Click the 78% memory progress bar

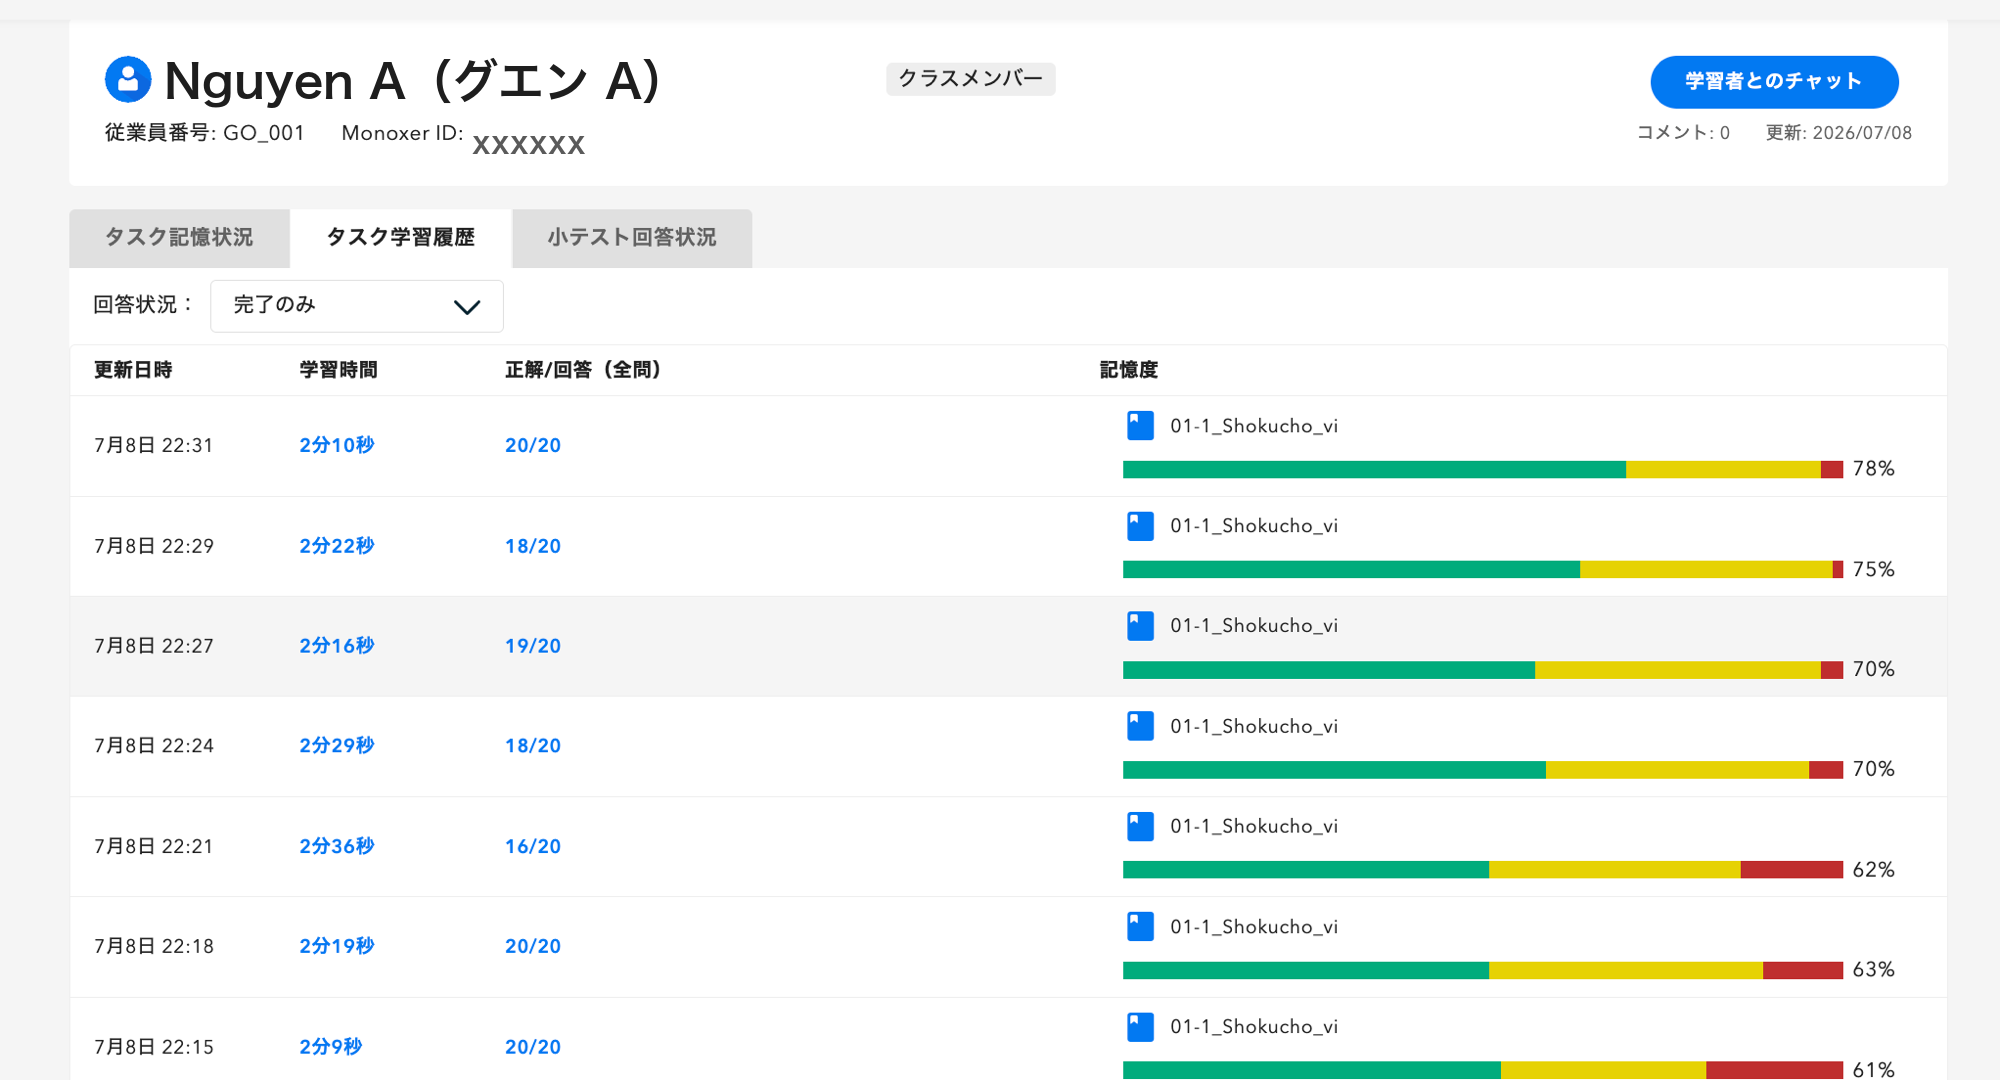point(1483,470)
